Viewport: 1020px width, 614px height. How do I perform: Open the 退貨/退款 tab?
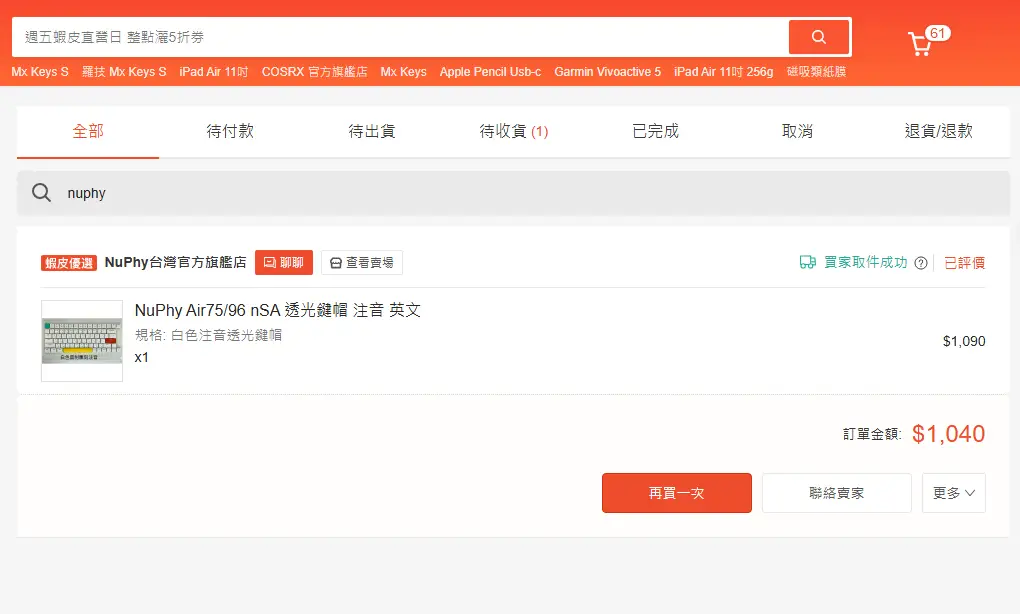(938, 131)
